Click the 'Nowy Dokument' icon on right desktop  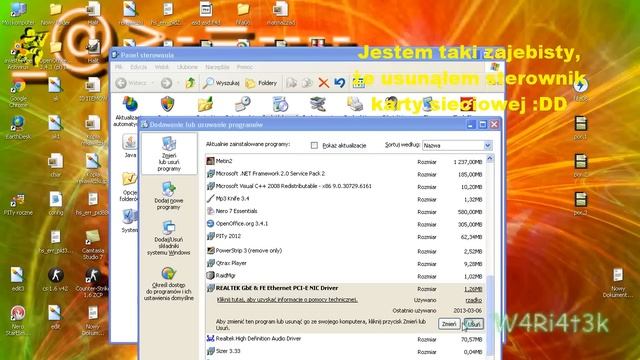pyautogui.click(x=618, y=283)
